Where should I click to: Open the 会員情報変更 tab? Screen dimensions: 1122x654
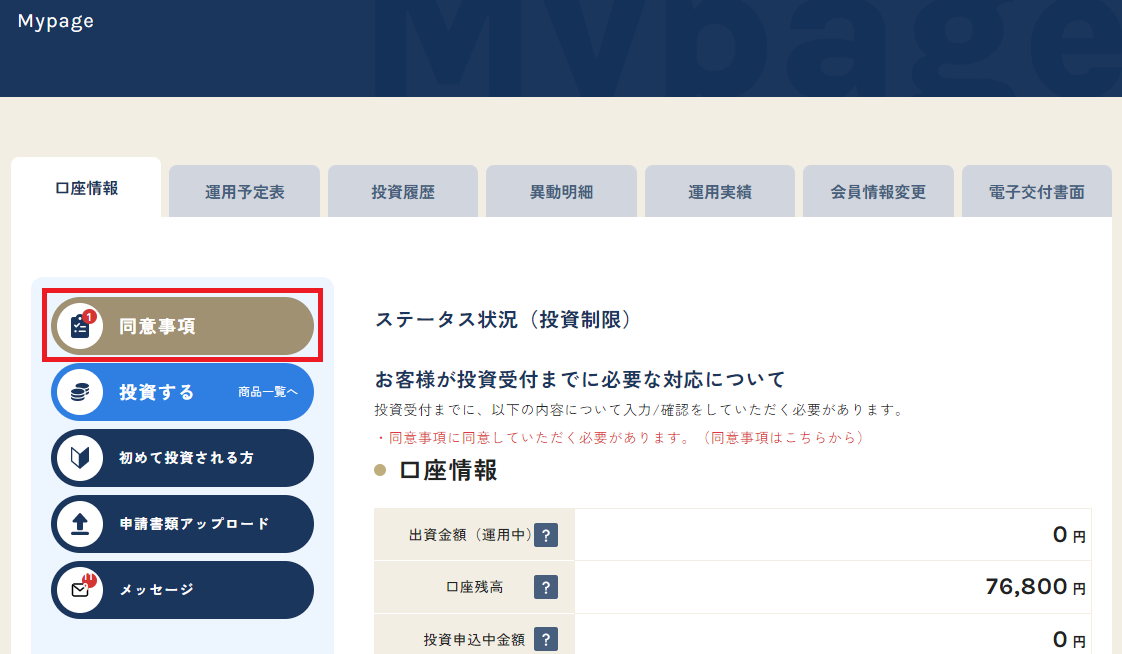coord(878,192)
